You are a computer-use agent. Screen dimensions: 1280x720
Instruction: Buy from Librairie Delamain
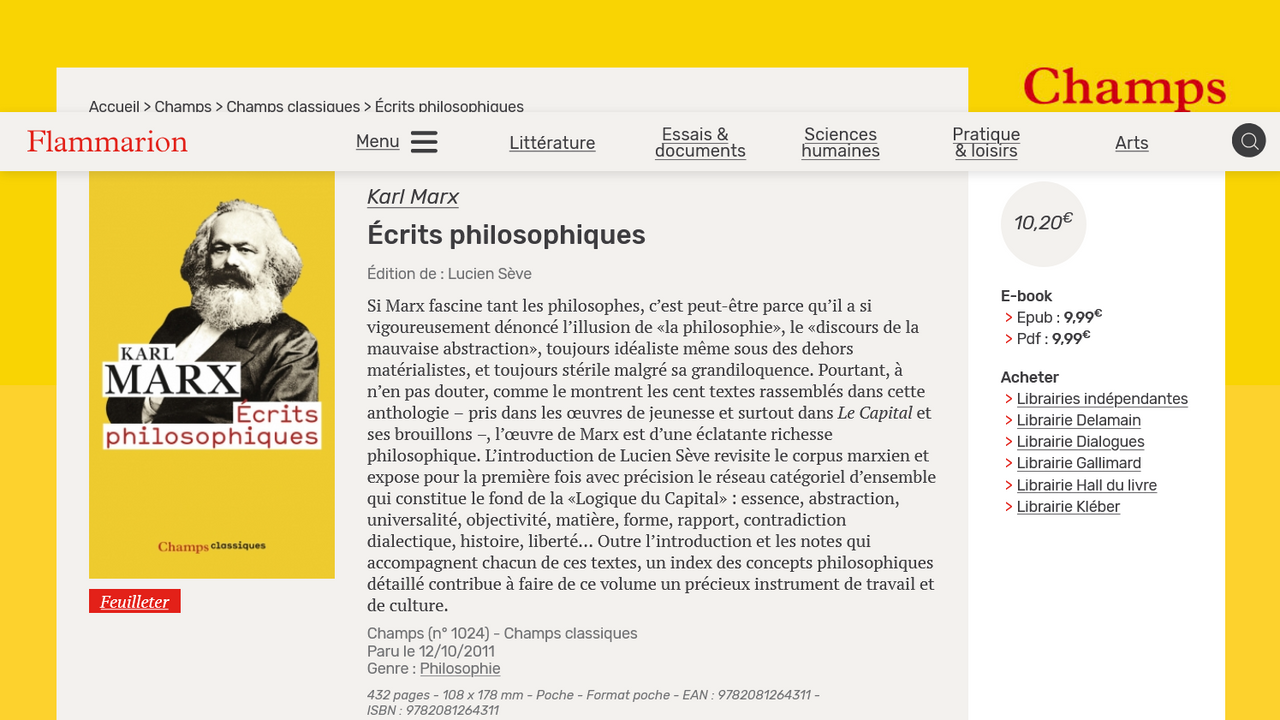pos(1078,420)
